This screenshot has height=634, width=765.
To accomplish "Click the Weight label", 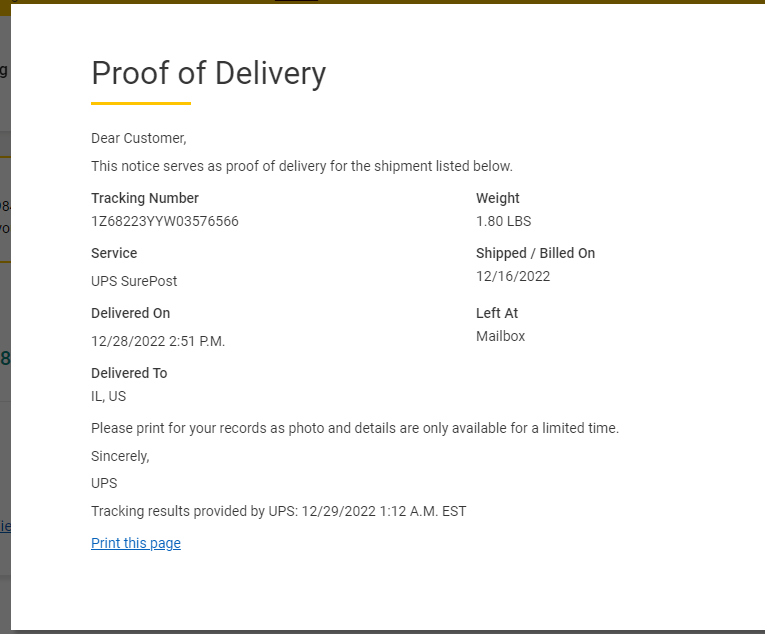I will point(498,198).
